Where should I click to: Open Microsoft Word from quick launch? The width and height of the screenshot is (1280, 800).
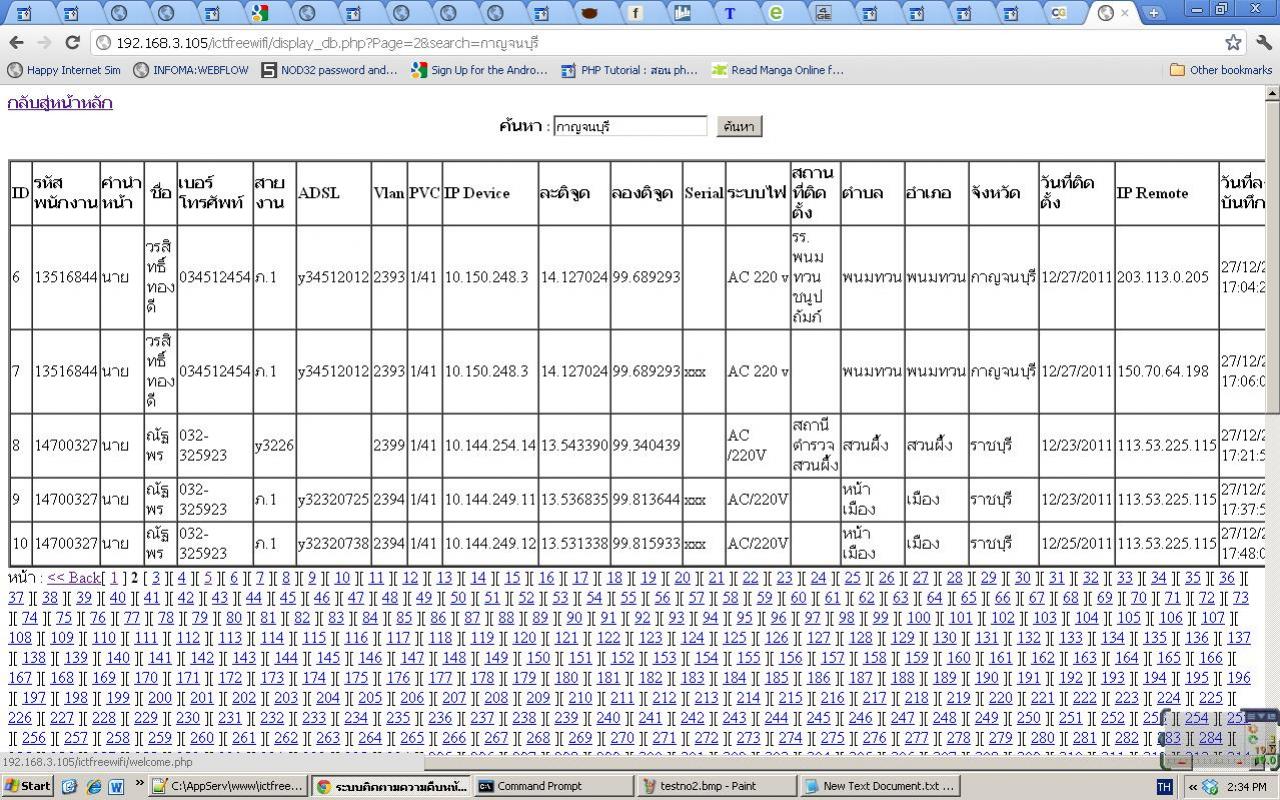tap(117, 786)
